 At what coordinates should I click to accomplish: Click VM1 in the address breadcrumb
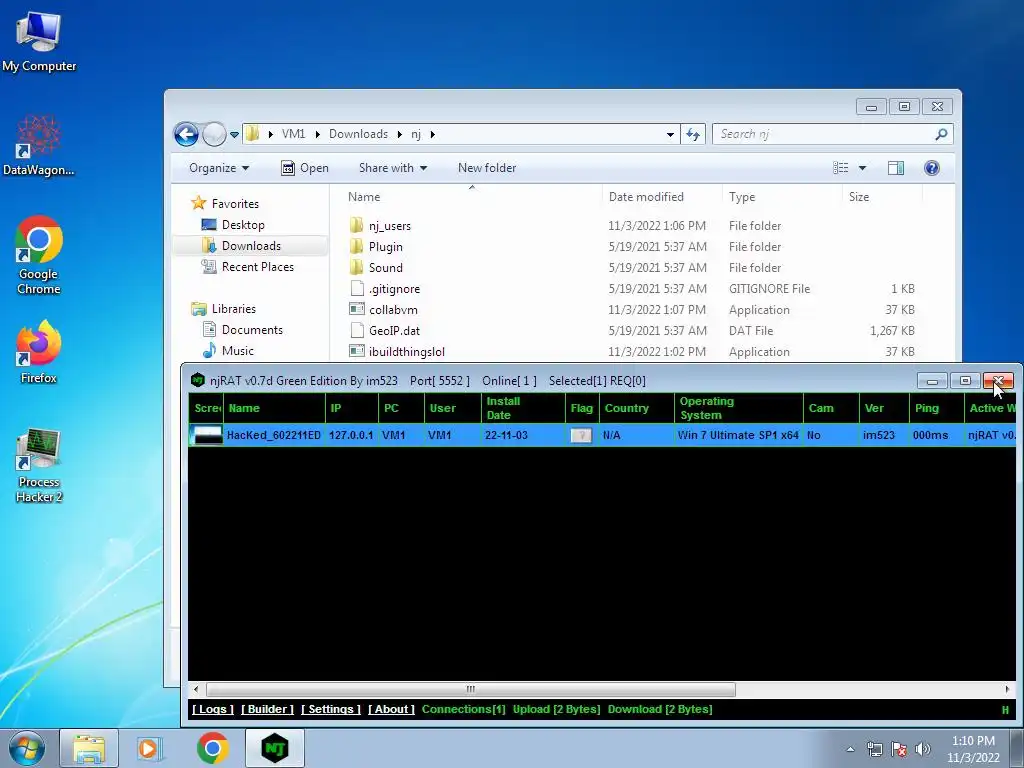click(293, 134)
